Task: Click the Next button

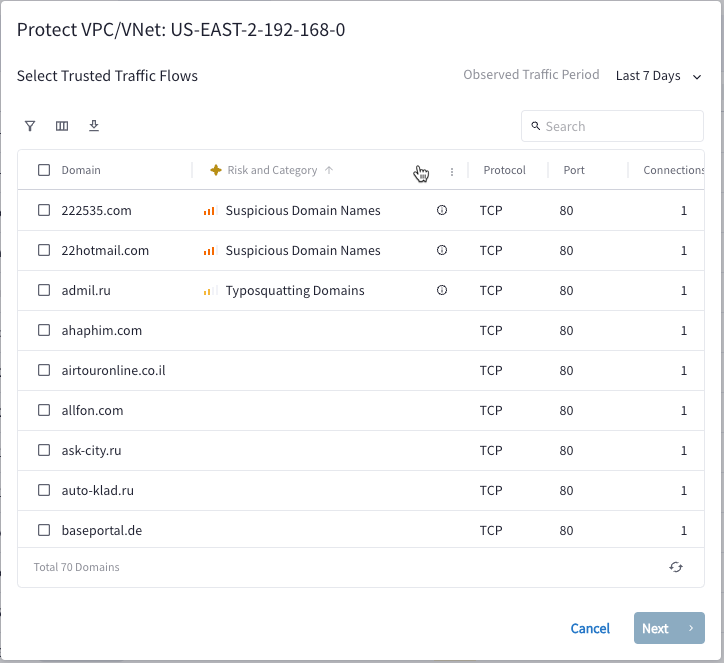Action: point(668,628)
